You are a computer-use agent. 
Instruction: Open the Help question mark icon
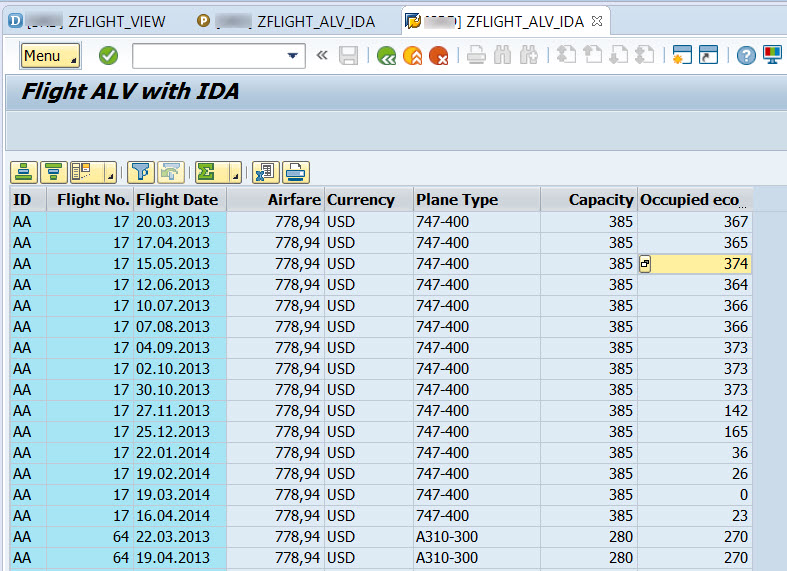coord(746,56)
